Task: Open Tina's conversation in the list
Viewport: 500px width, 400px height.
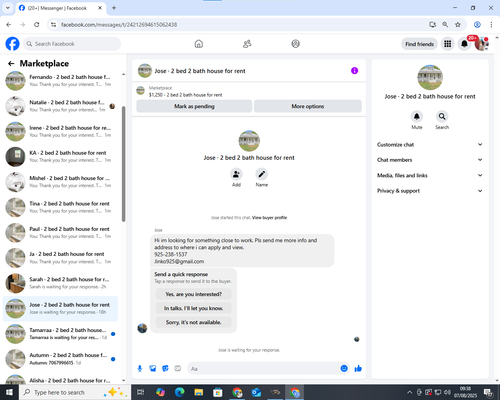Action: coord(60,207)
